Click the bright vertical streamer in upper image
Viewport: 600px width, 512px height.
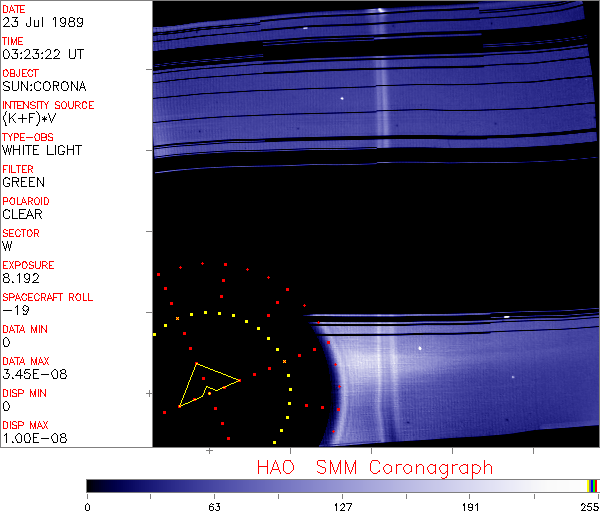380,80
